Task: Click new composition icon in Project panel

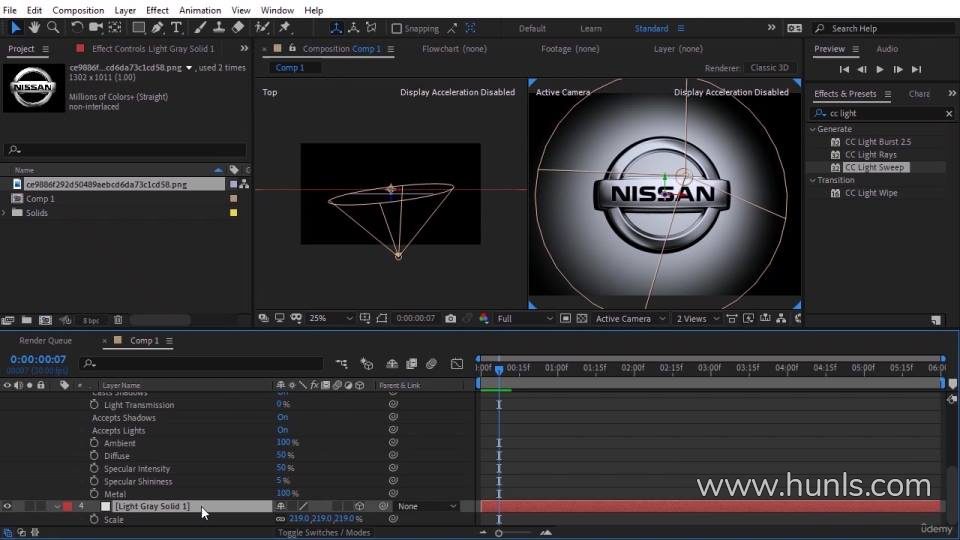Action: [x=45, y=320]
